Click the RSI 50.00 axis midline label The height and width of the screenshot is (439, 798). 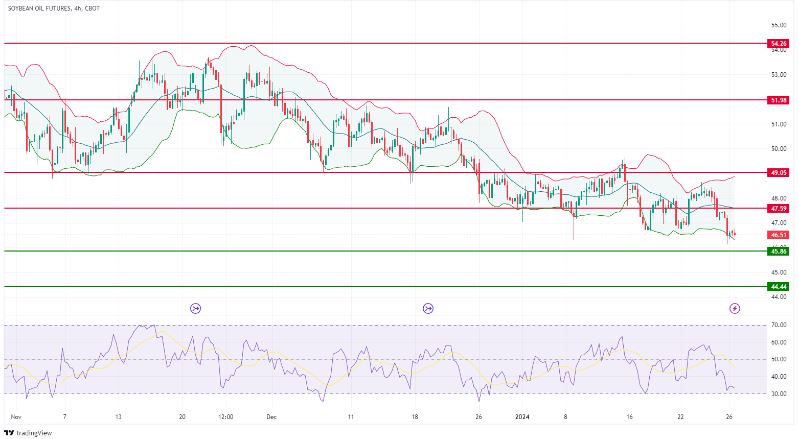778,359
